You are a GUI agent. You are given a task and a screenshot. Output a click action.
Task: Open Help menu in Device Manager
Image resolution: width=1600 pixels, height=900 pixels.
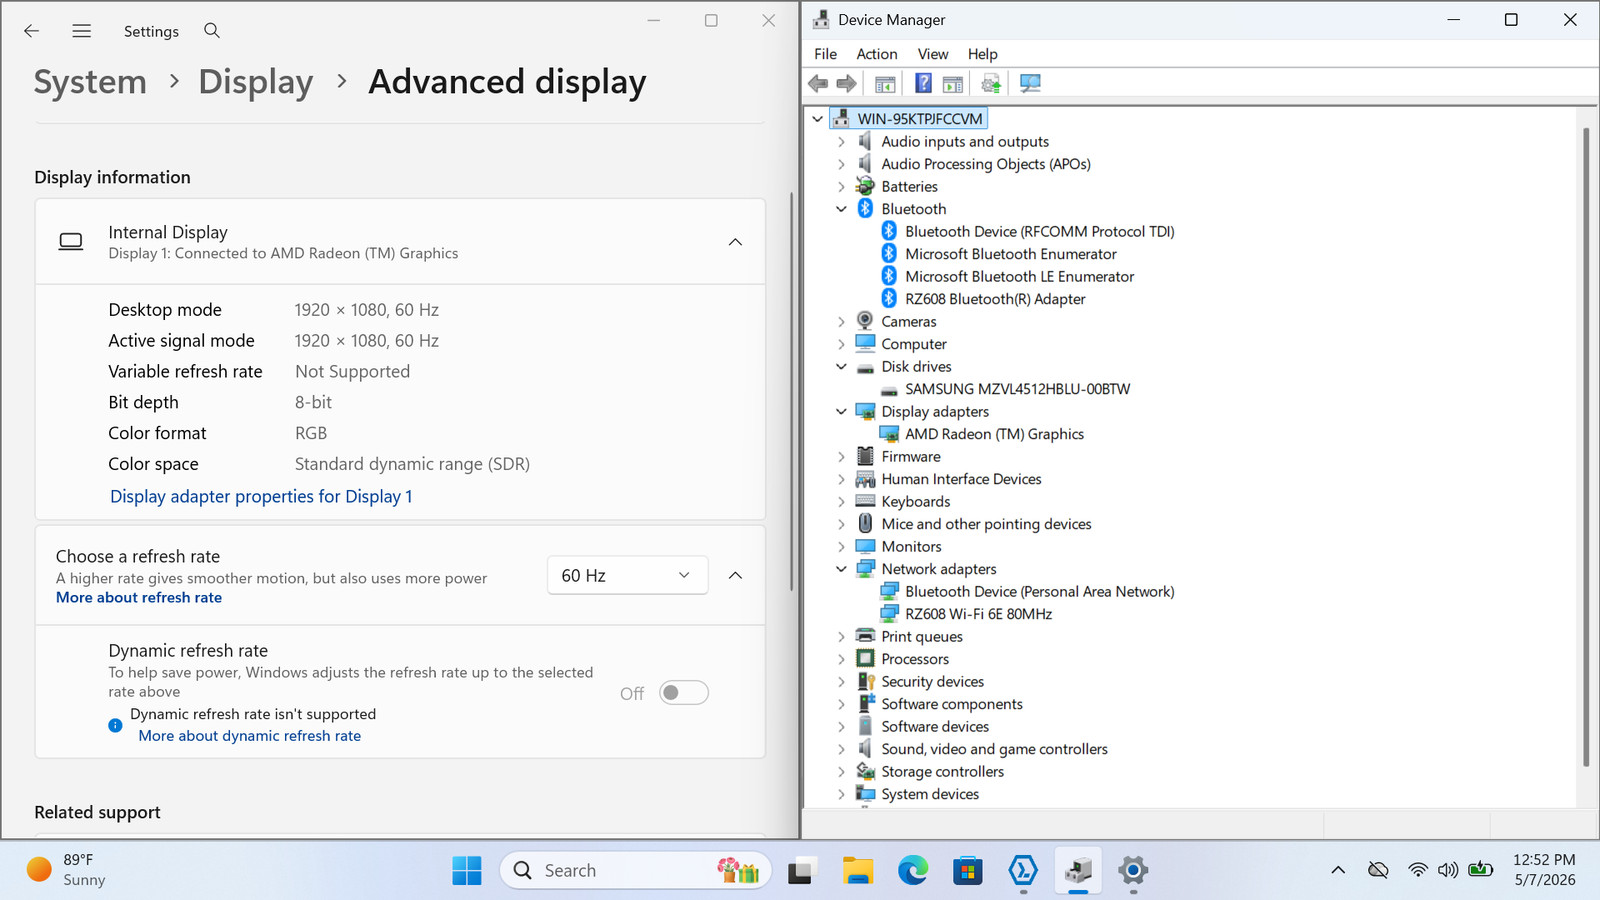[983, 54]
